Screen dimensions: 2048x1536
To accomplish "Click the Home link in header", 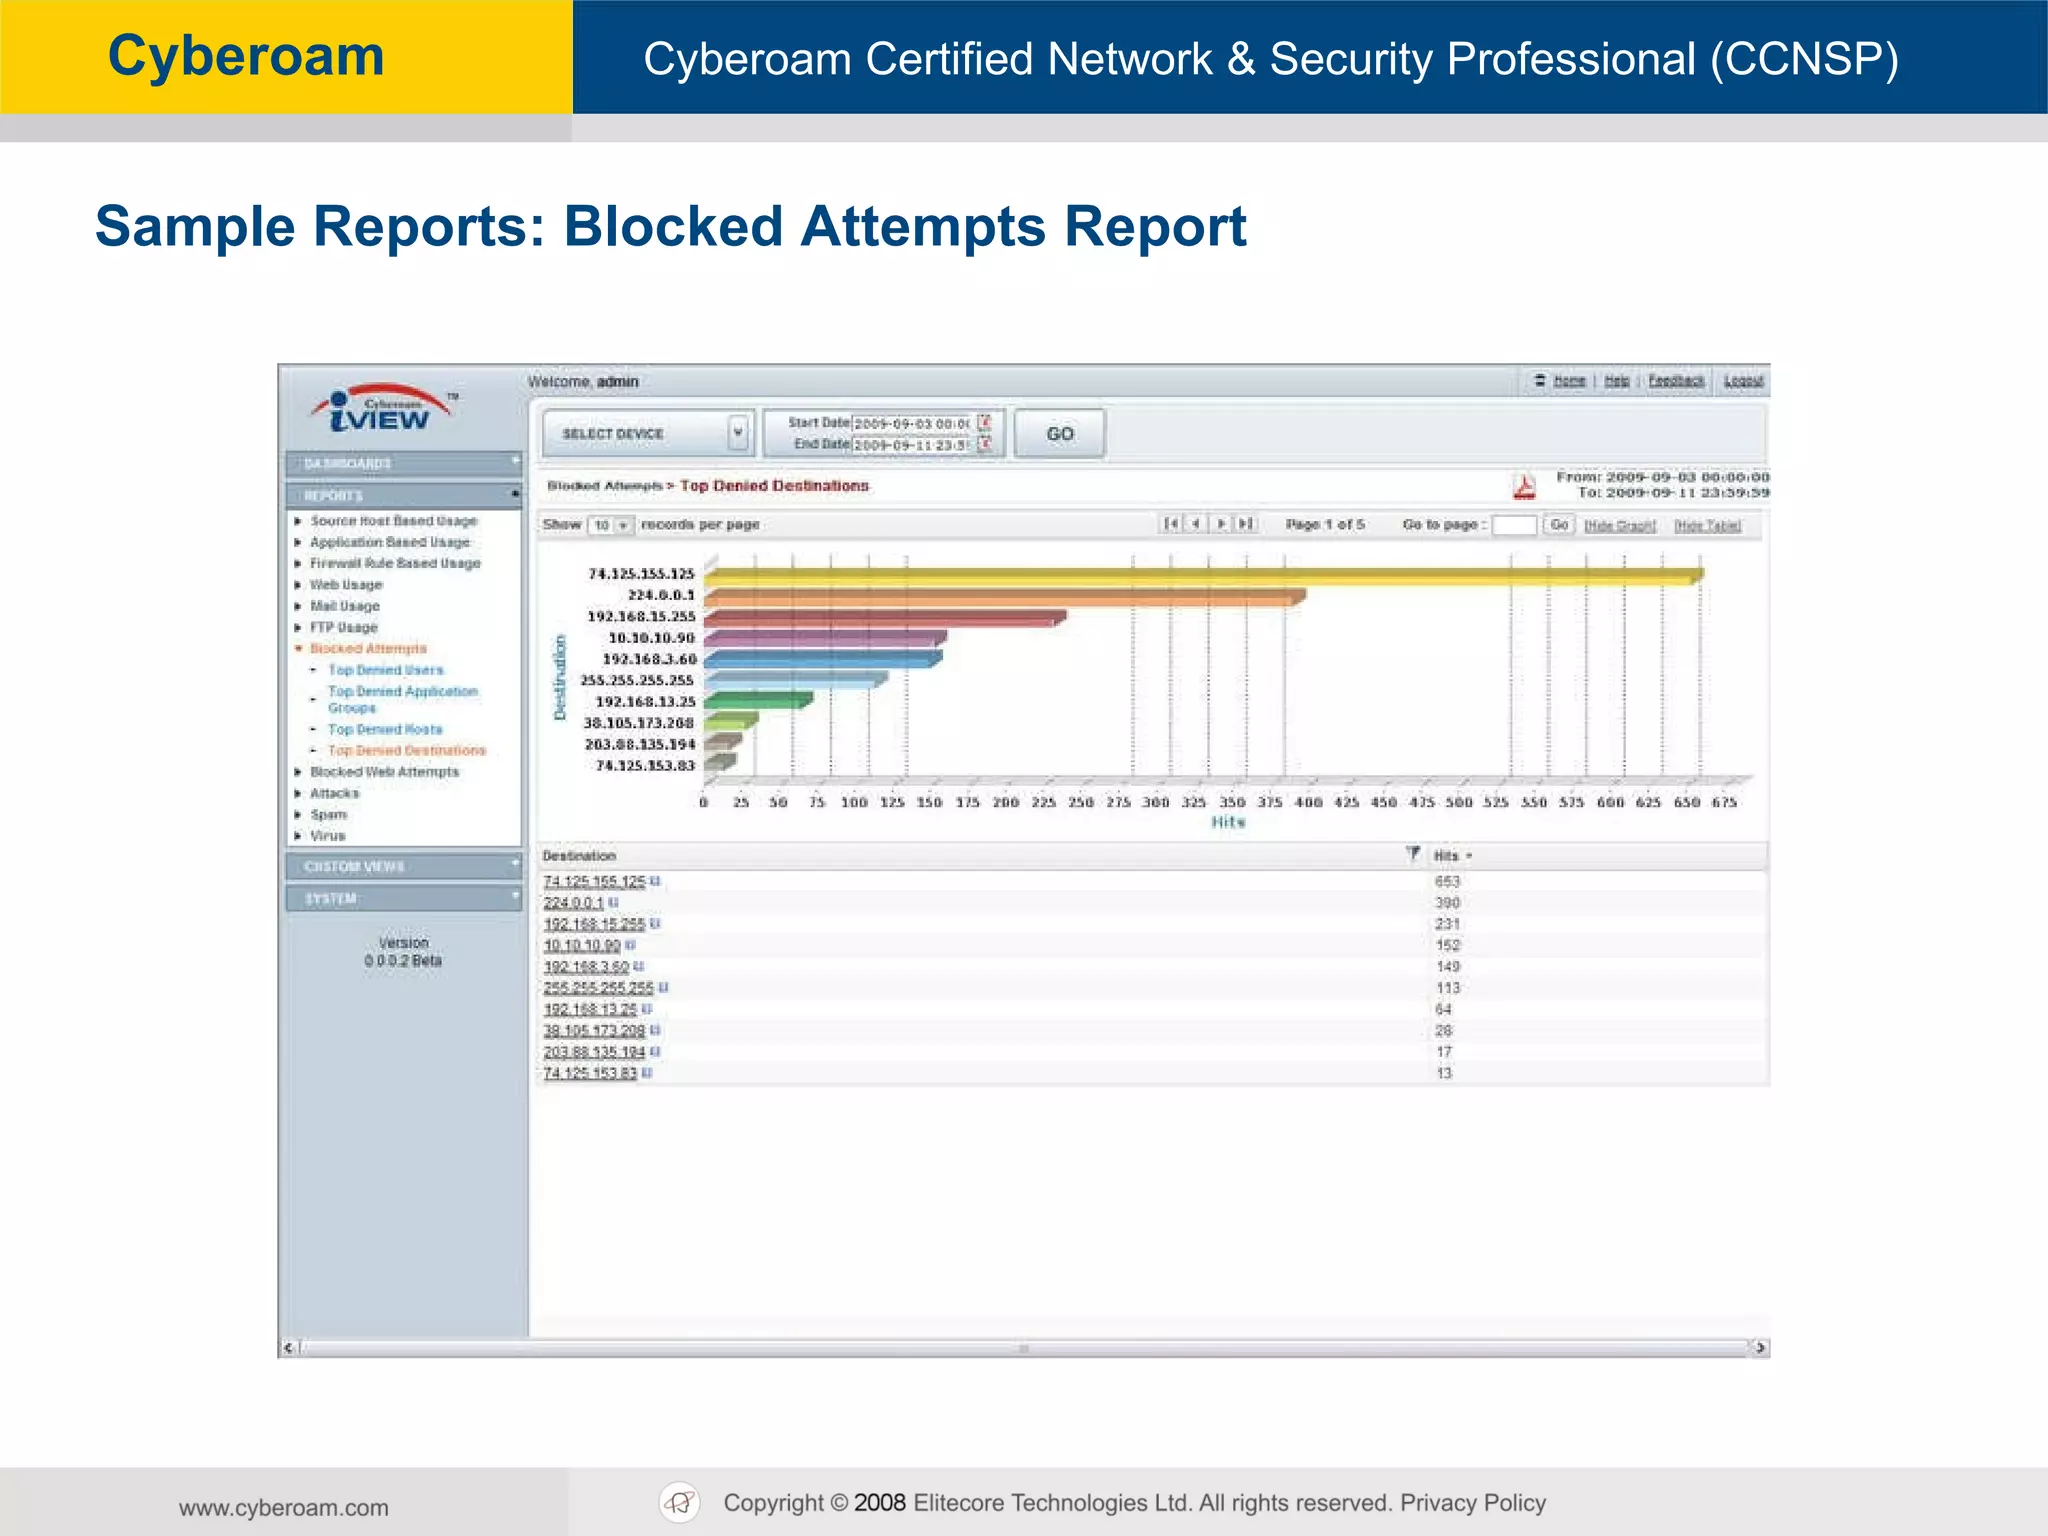I will [x=1570, y=380].
